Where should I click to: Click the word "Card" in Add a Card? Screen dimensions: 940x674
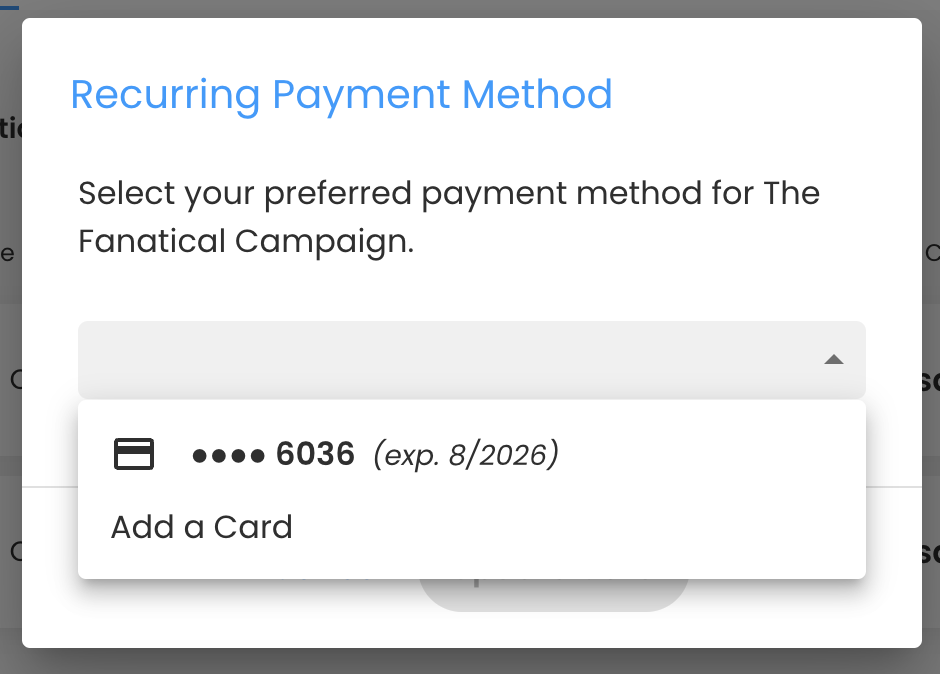253,527
